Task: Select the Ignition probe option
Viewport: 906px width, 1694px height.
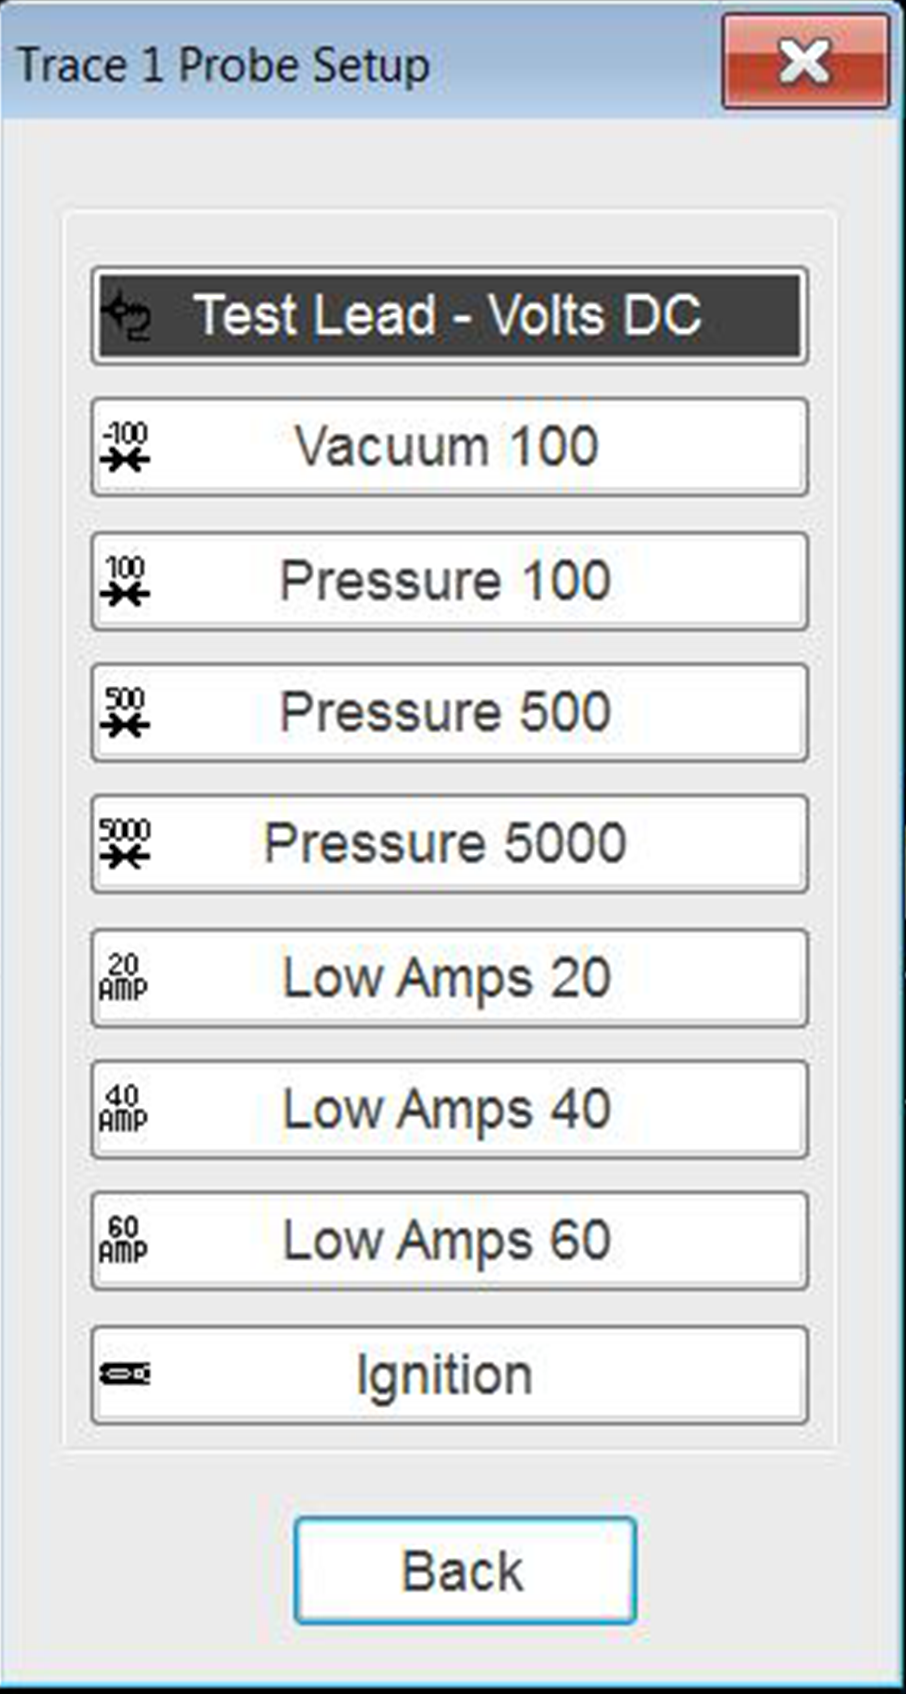Action: pos(445,1374)
